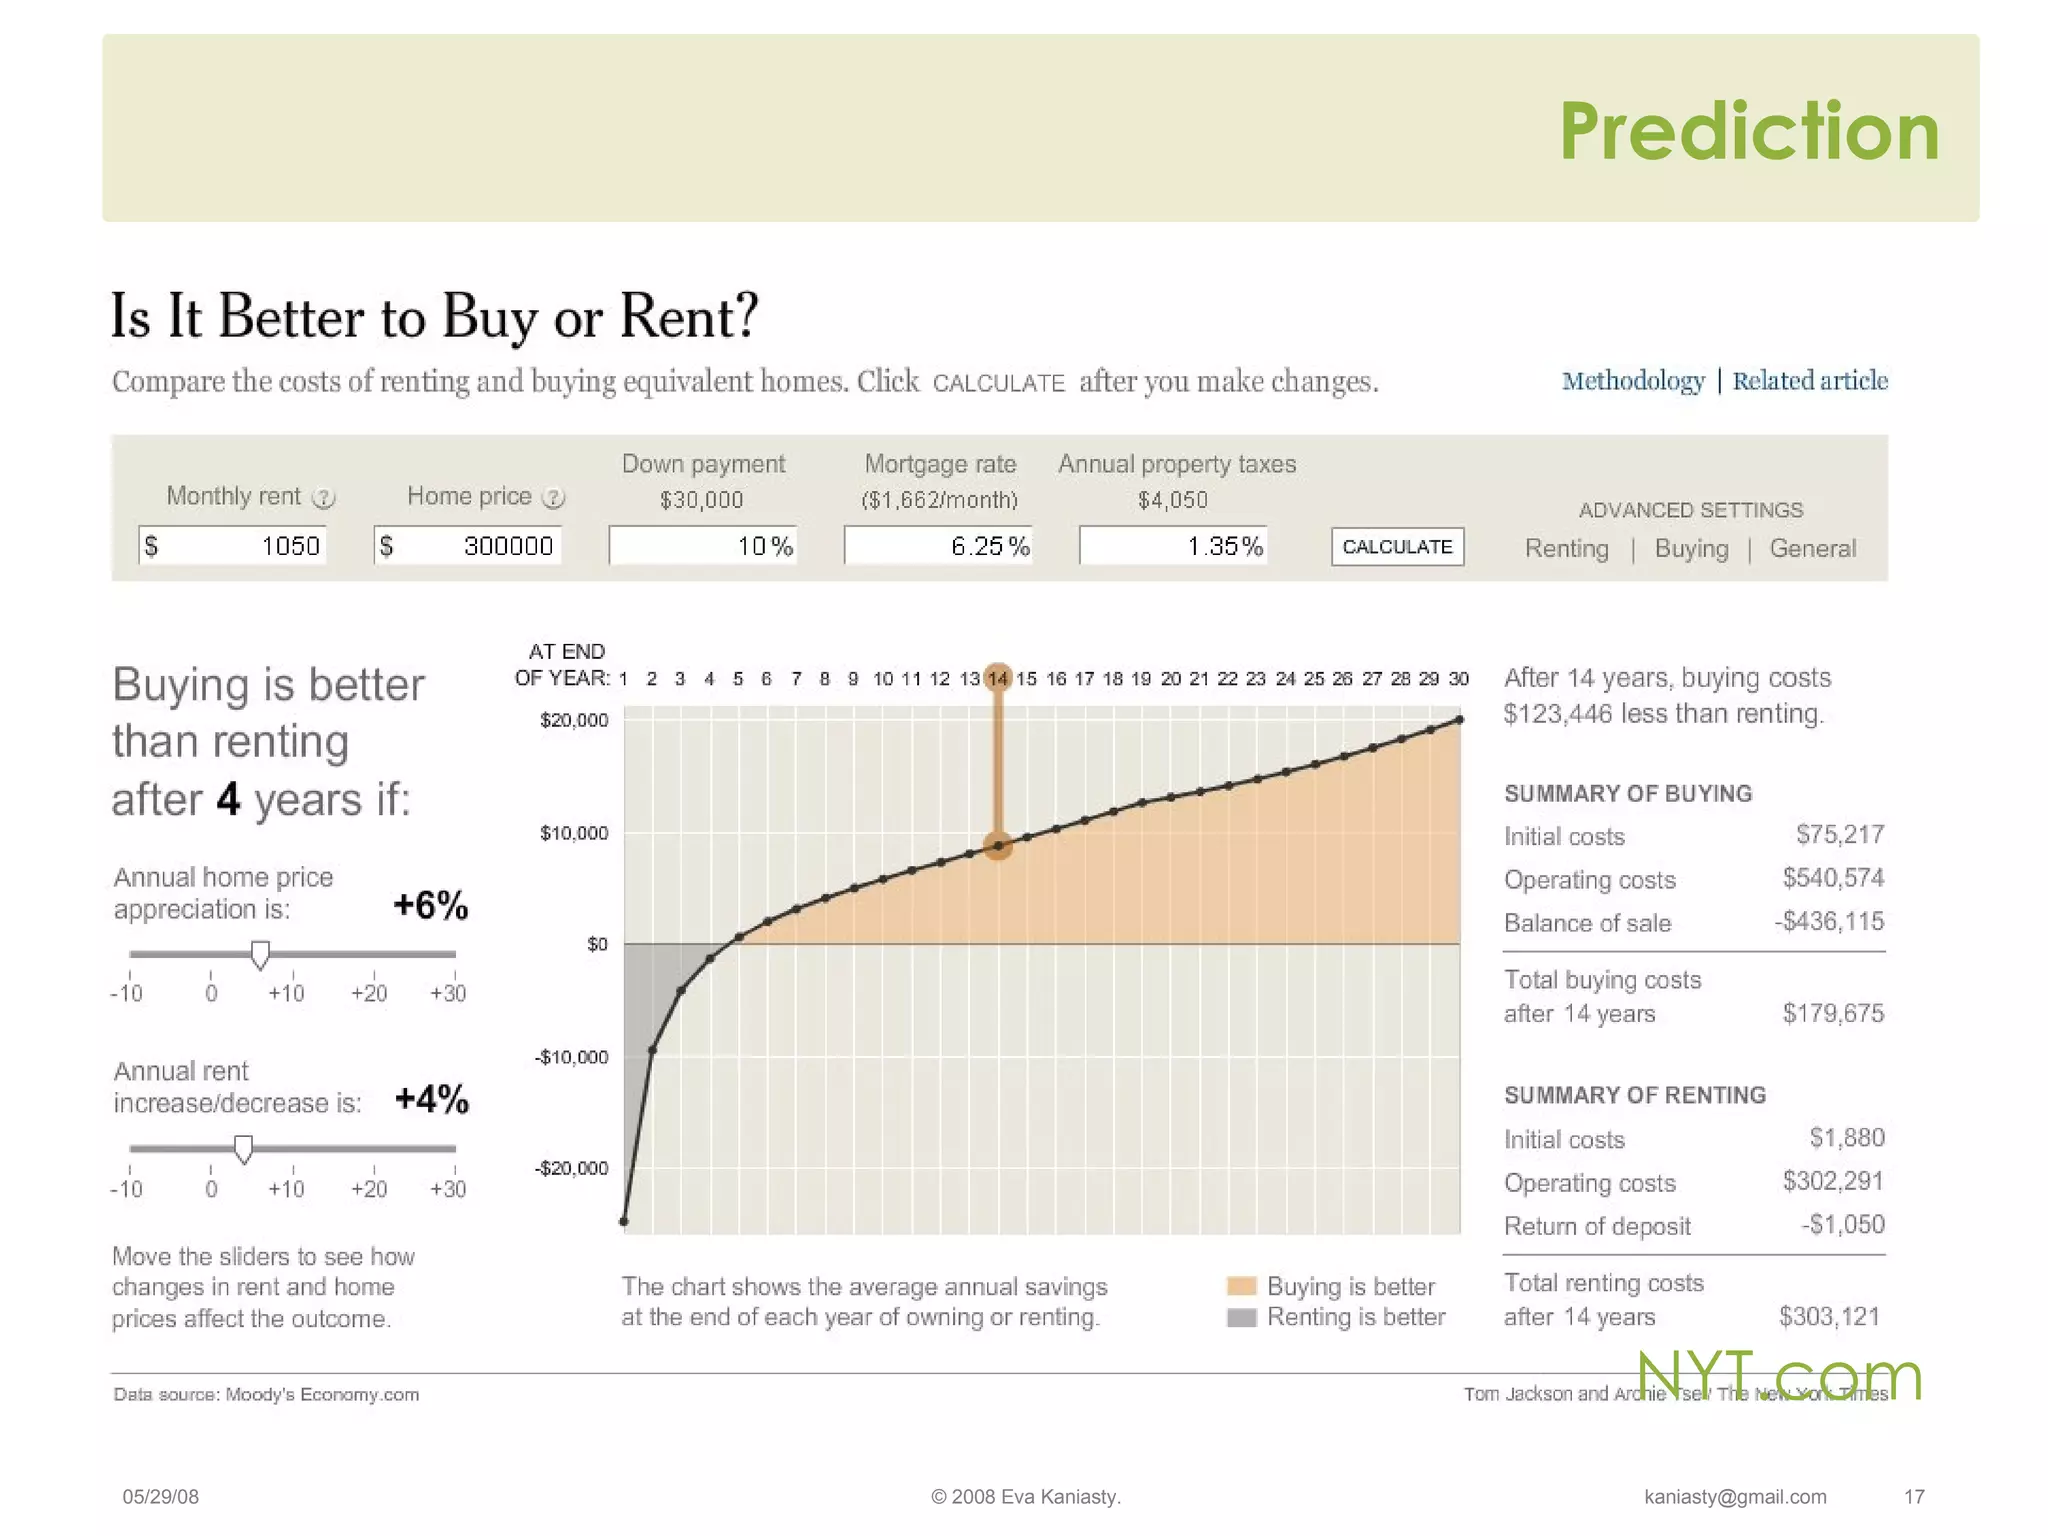This screenshot has height=1536, width=2048.
Task: Open Renting advanced settings
Action: tap(1566, 549)
